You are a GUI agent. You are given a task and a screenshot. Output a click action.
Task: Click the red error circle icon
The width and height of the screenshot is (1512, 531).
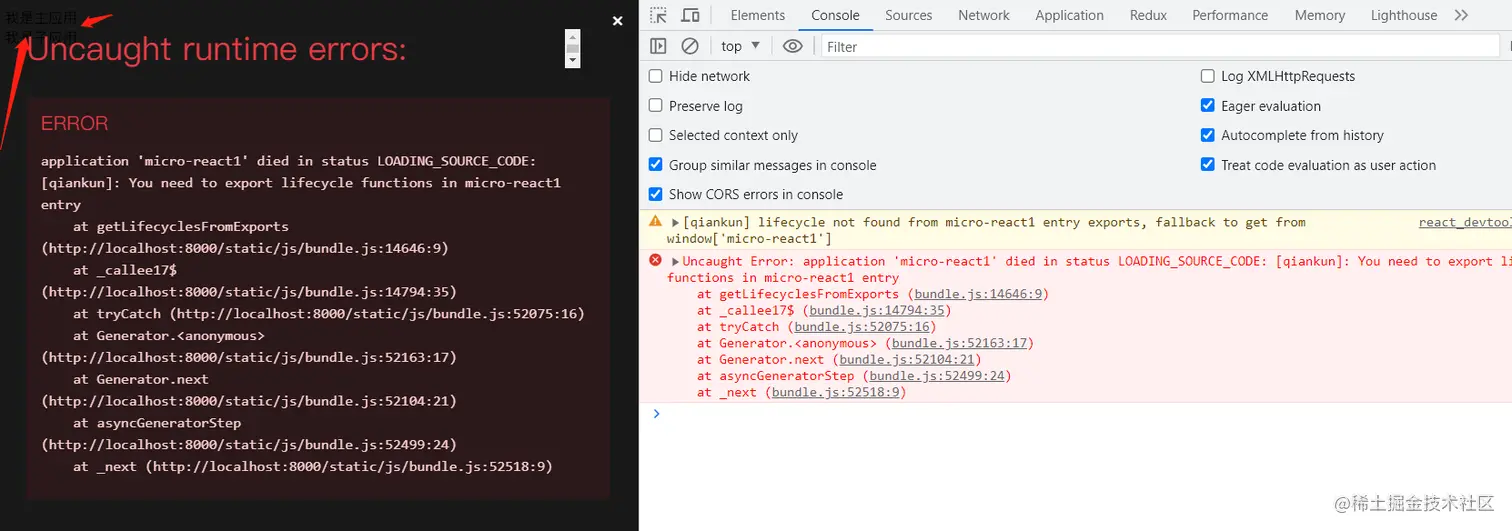(655, 260)
